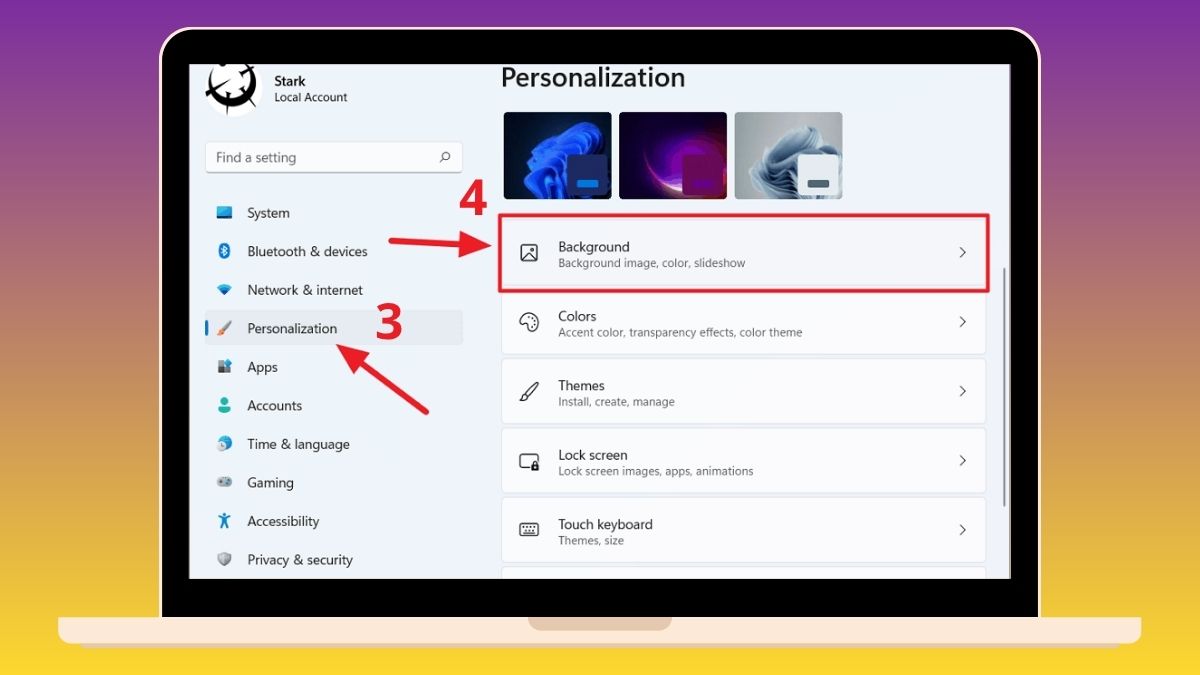Open Privacy & security settings
The width and height of the screenshot is (1200, 675).
334,559
